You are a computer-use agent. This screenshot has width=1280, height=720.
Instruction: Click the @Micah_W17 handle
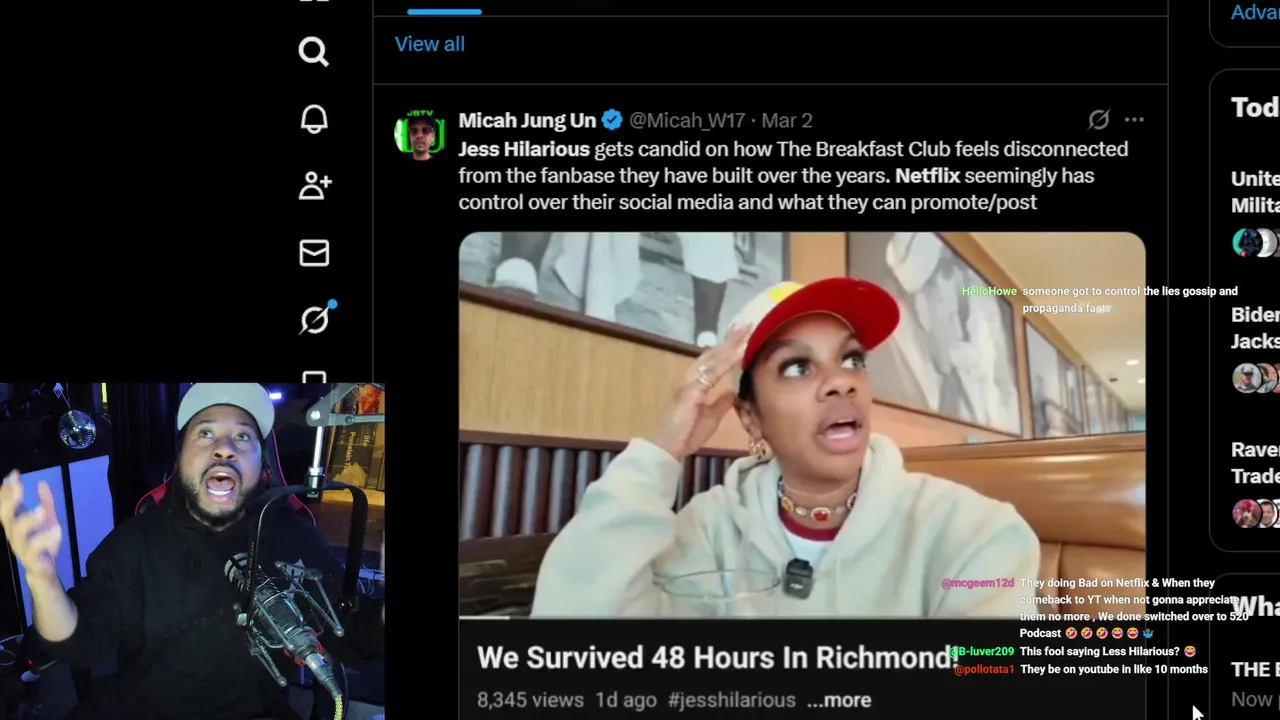coord(687,120)
